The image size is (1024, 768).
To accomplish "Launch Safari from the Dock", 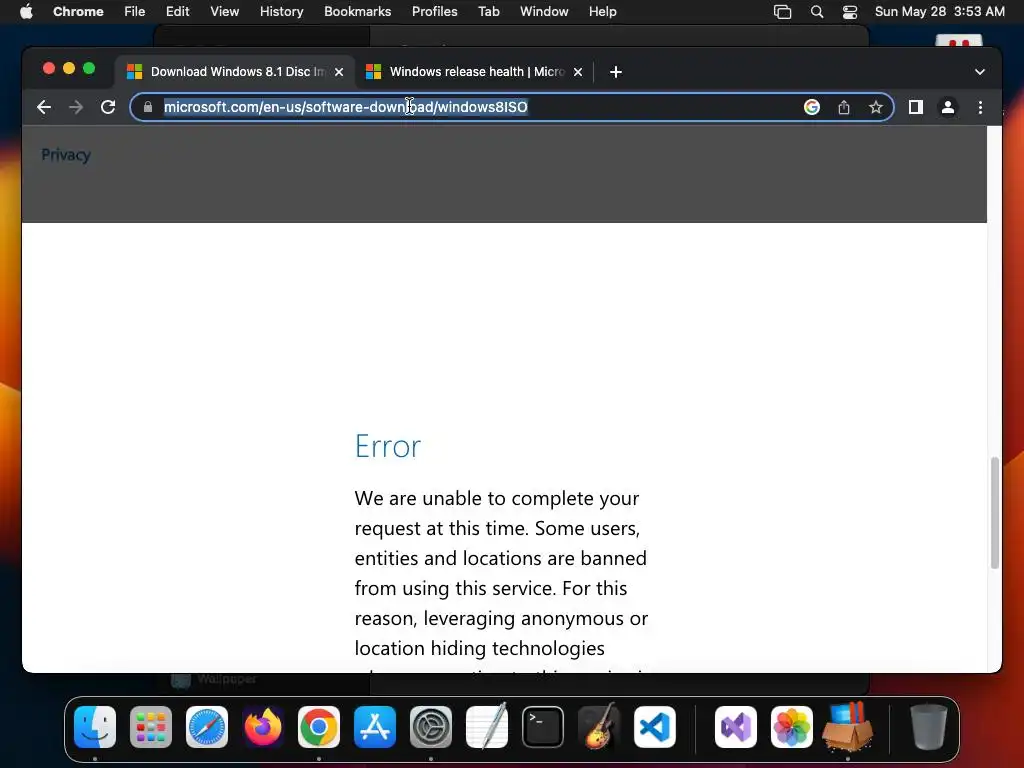I will click(x=207, y=727).
